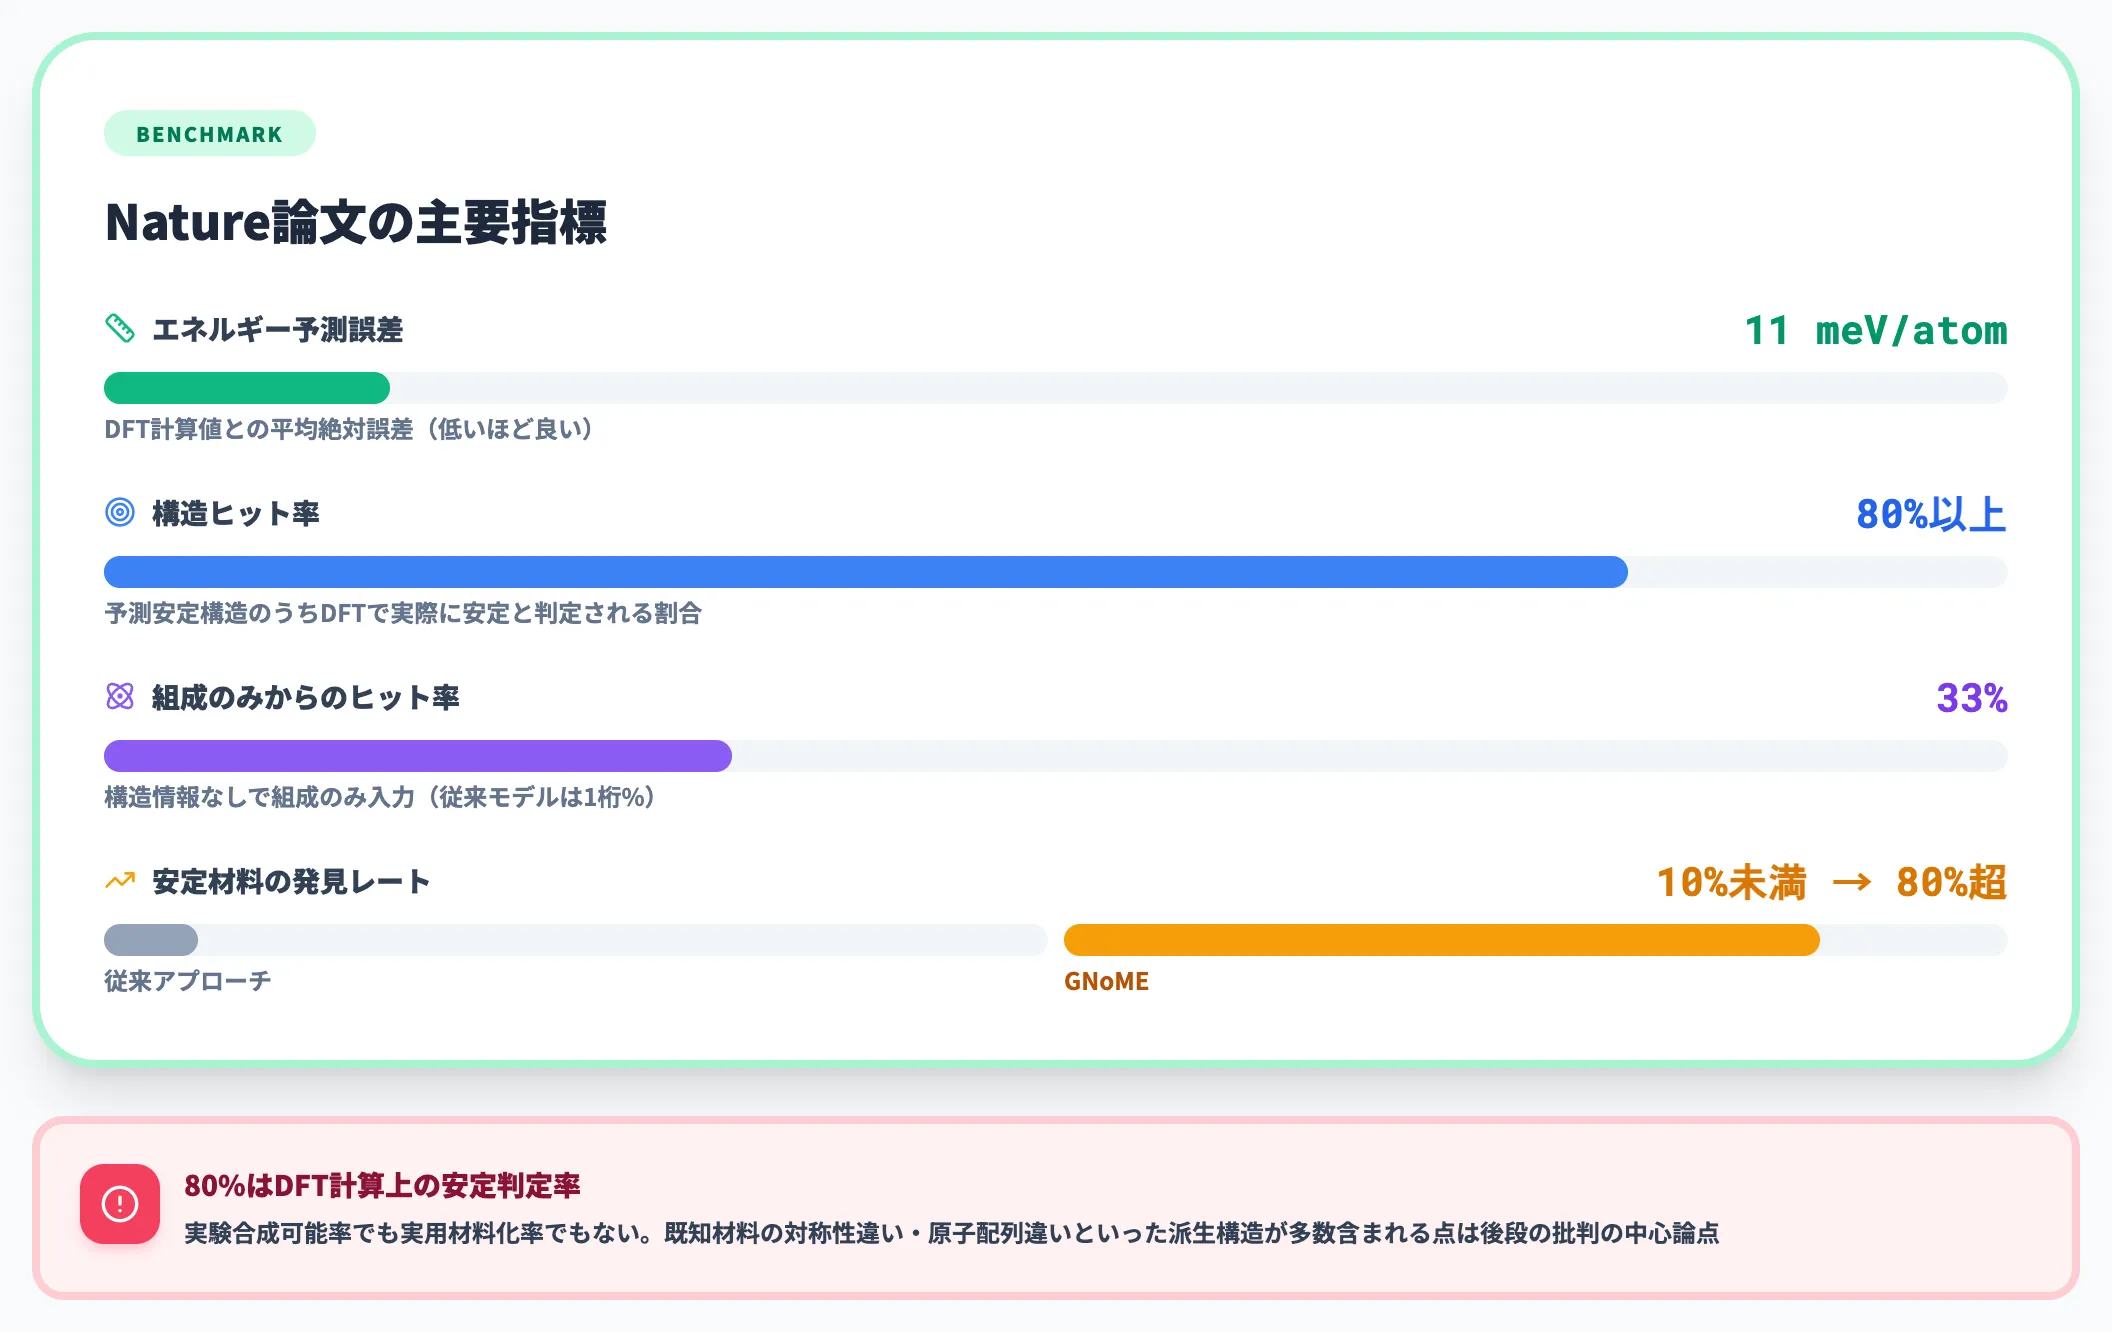Click the value 80%以上
Viewport: 2112px width, 1332px height.
coord(1932,514)
